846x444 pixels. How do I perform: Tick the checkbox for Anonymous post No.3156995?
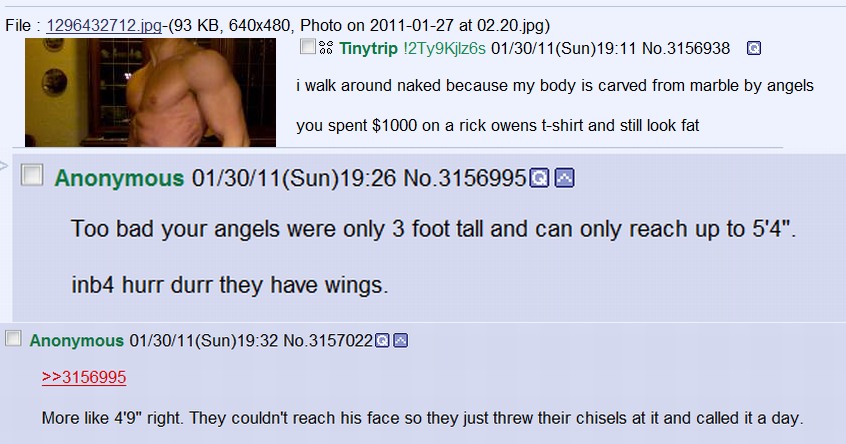(32, 175)
